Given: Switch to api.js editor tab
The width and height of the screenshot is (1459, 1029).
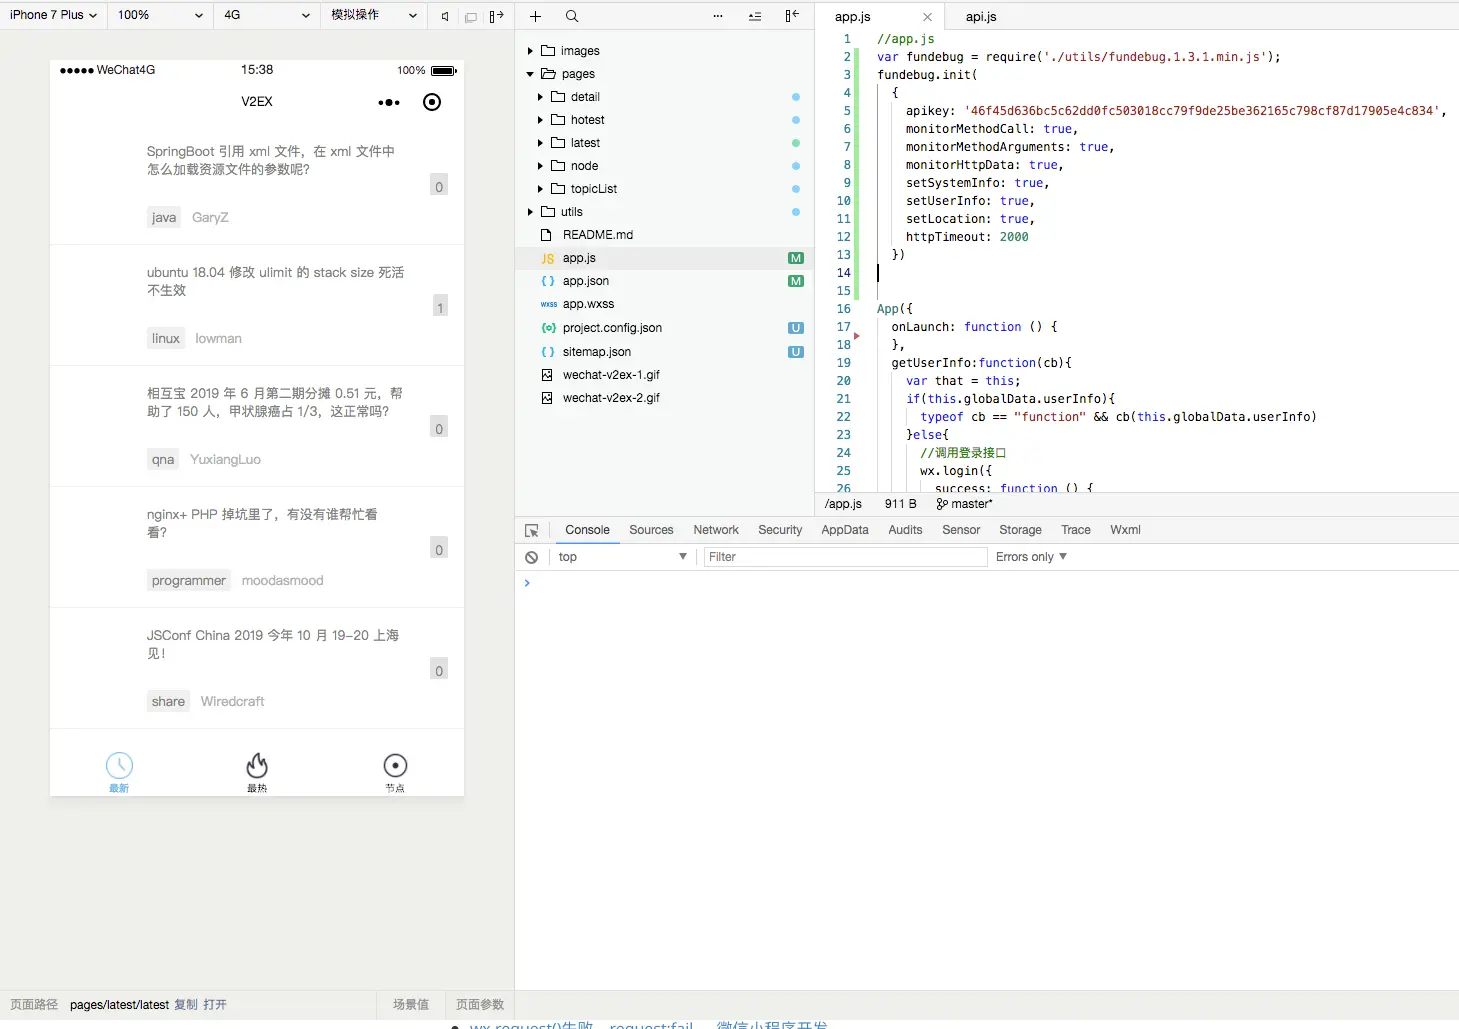Looking at the screenshot, I should click(x=981, y=17).
